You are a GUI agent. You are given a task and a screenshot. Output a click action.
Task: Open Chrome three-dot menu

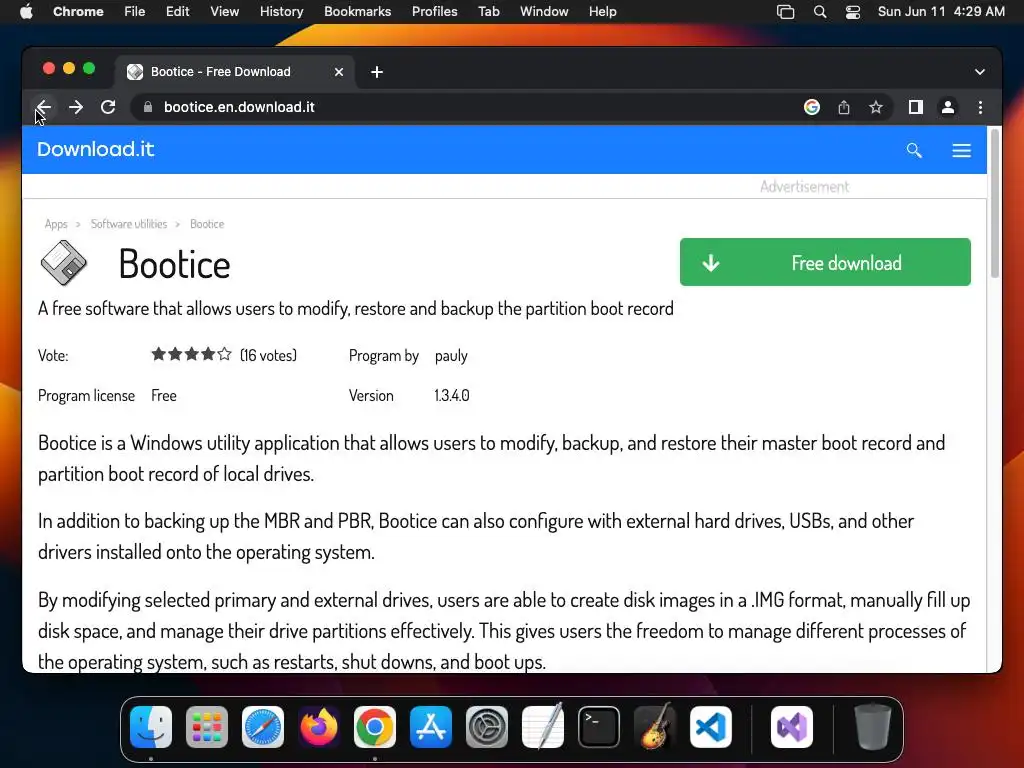[x=980, y=107]
